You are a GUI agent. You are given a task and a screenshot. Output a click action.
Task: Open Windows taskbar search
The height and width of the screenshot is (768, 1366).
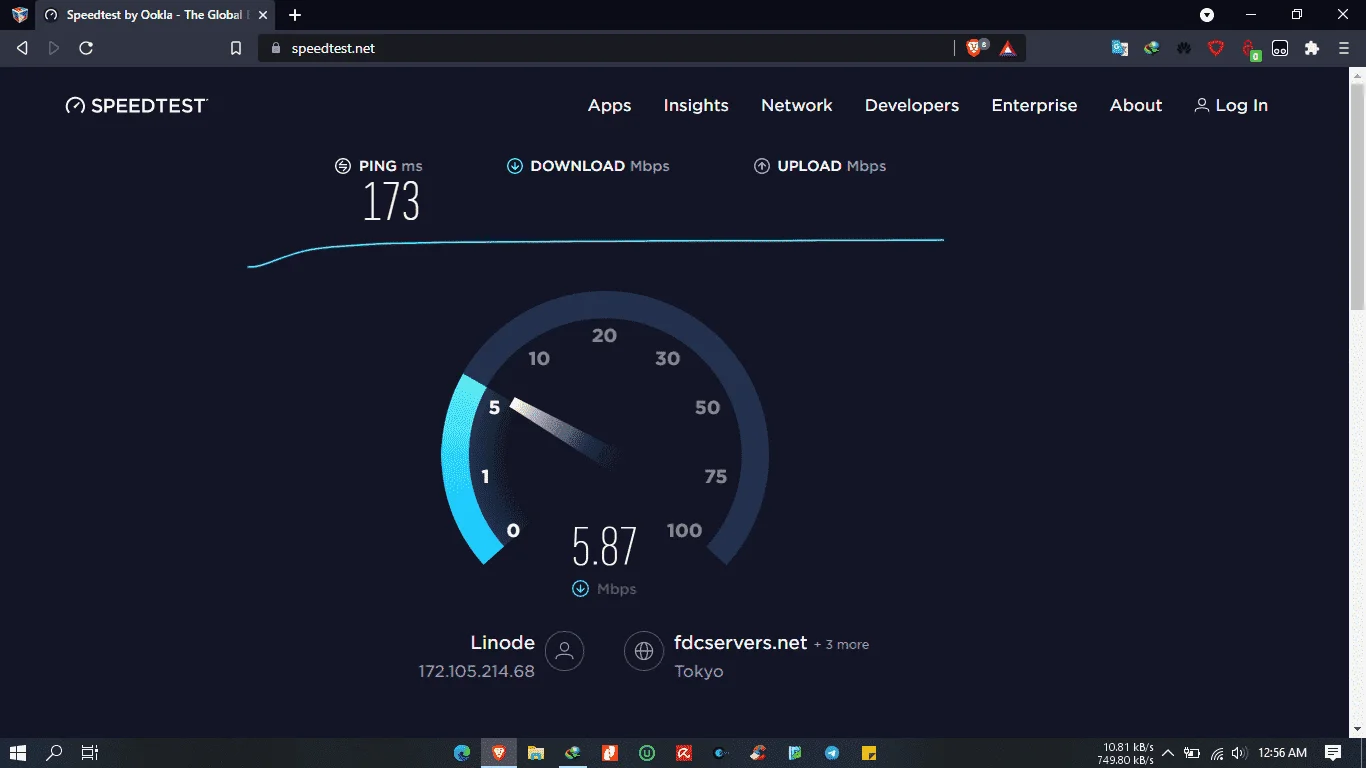54,753
